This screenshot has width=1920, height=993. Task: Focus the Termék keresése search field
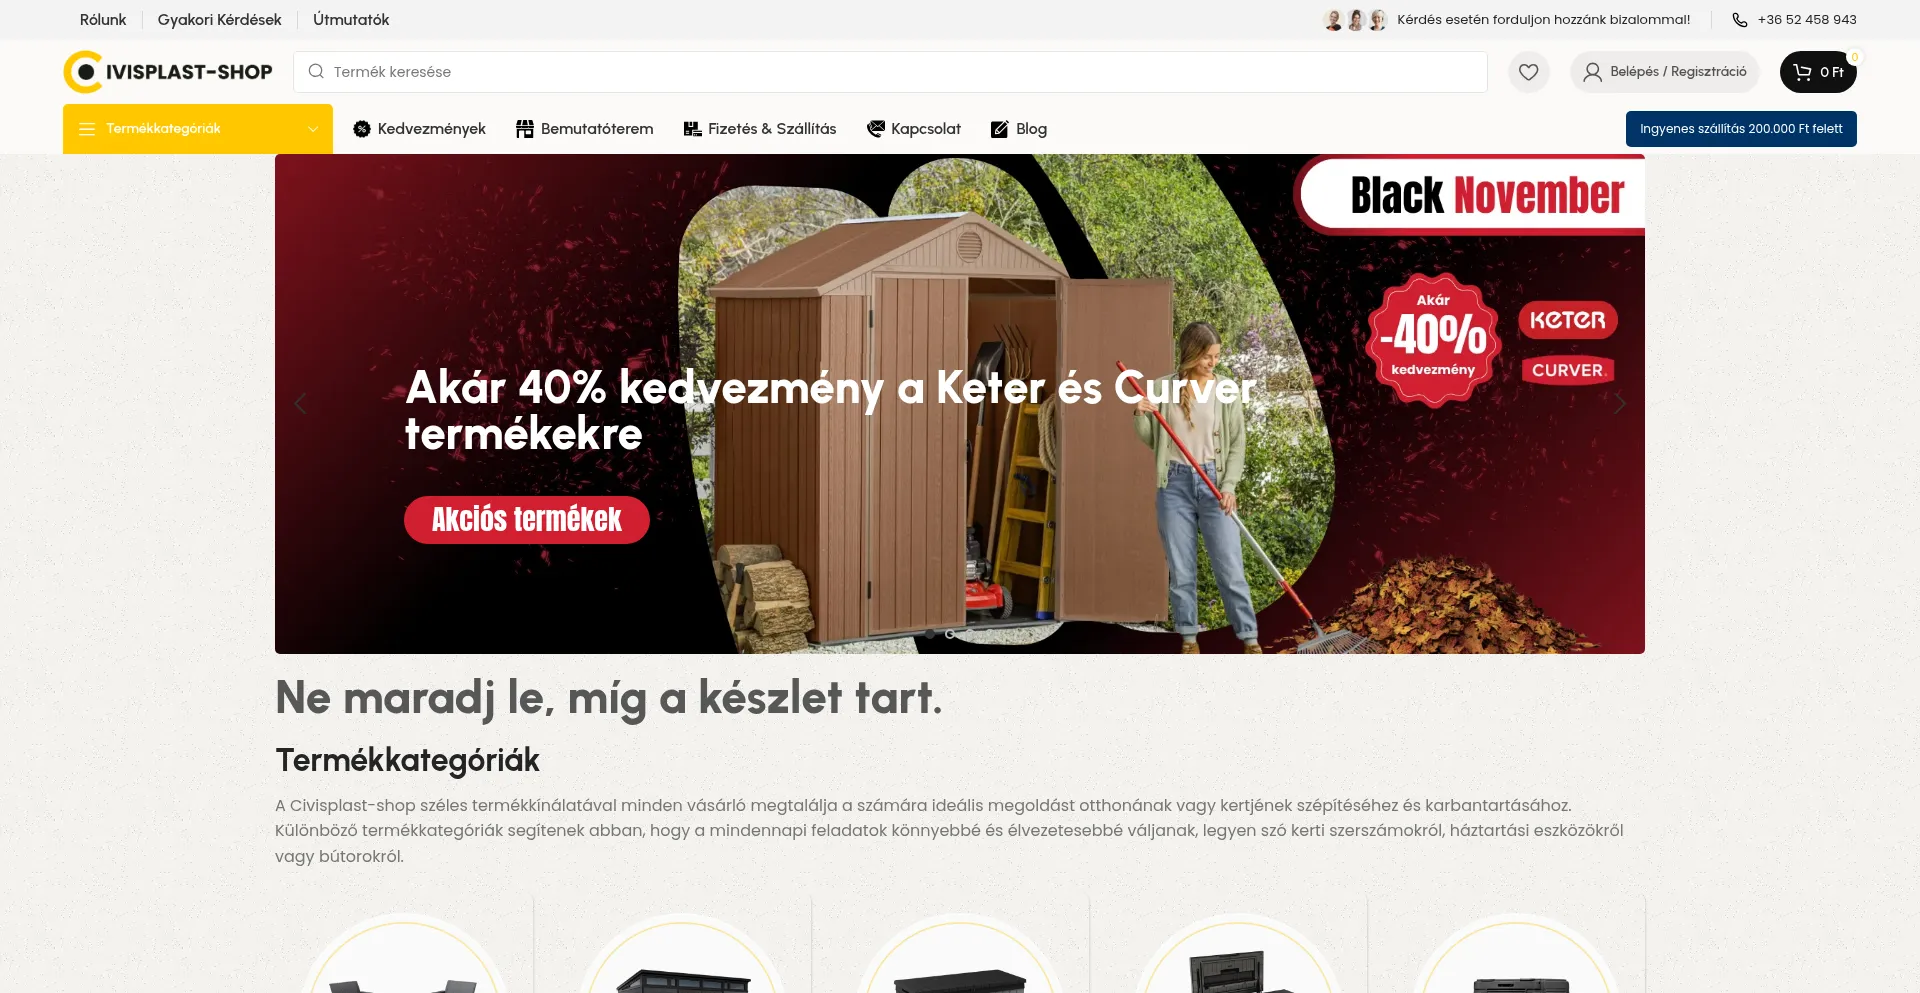tap(890, 72)
